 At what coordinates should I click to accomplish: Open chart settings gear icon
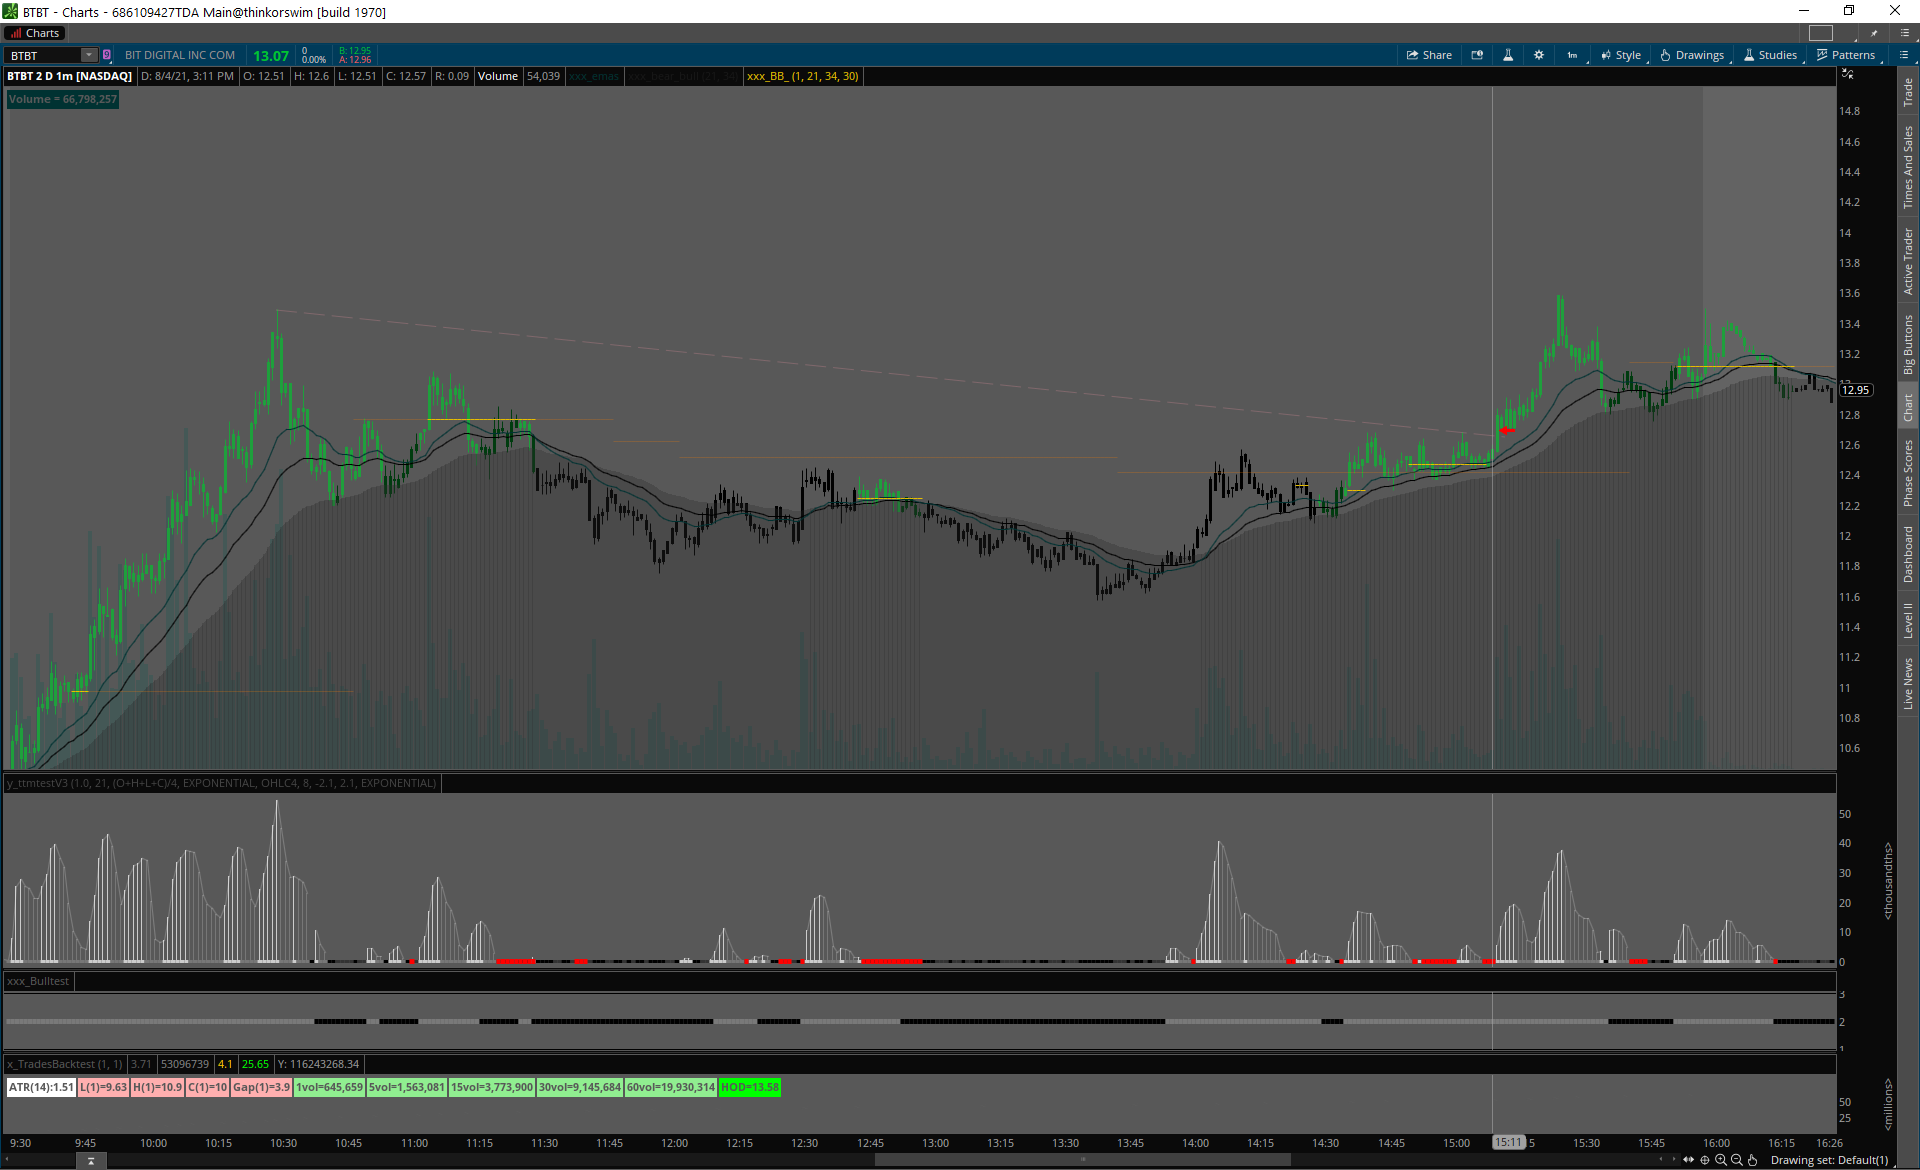click(1539, 55)
